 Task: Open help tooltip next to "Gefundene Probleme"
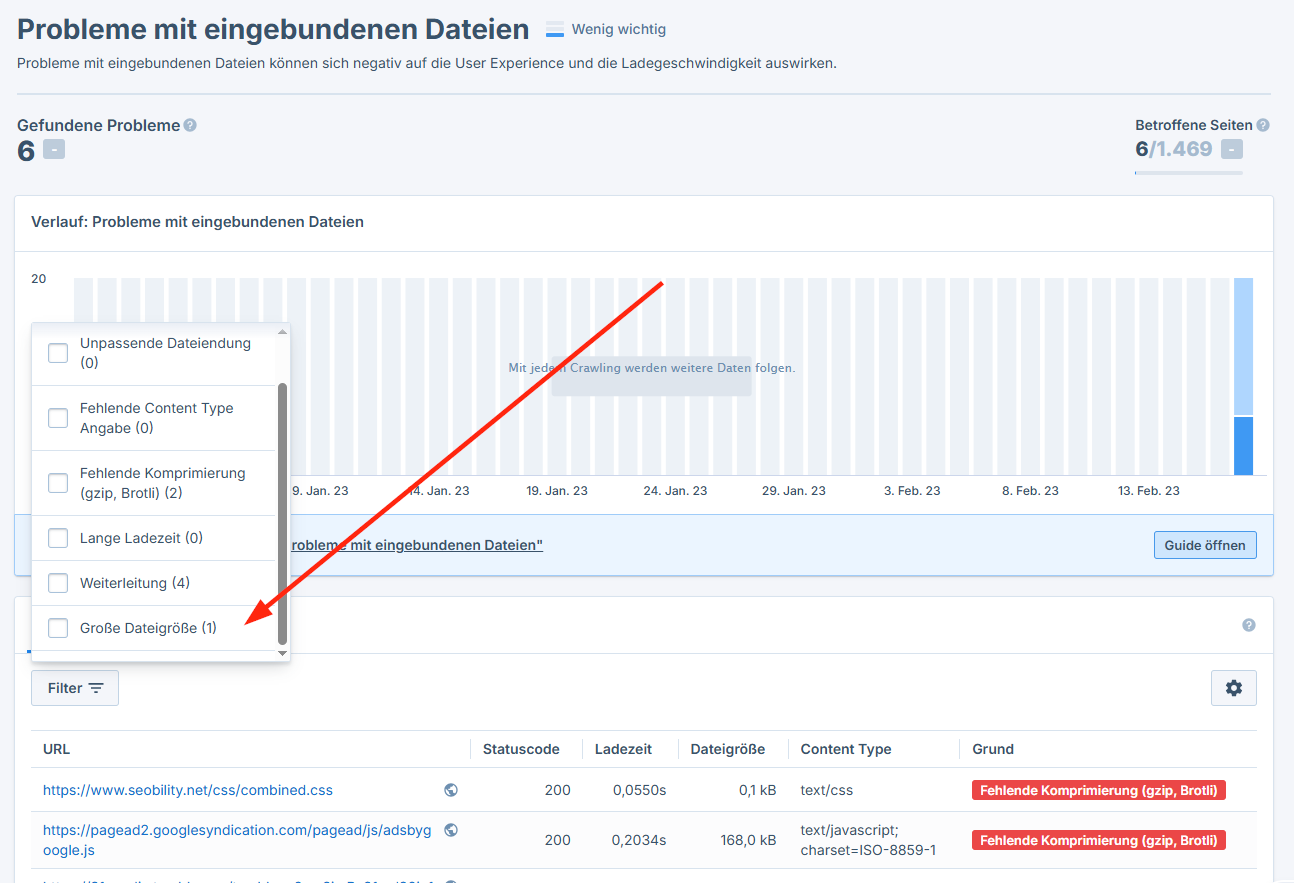coord(190,125)
